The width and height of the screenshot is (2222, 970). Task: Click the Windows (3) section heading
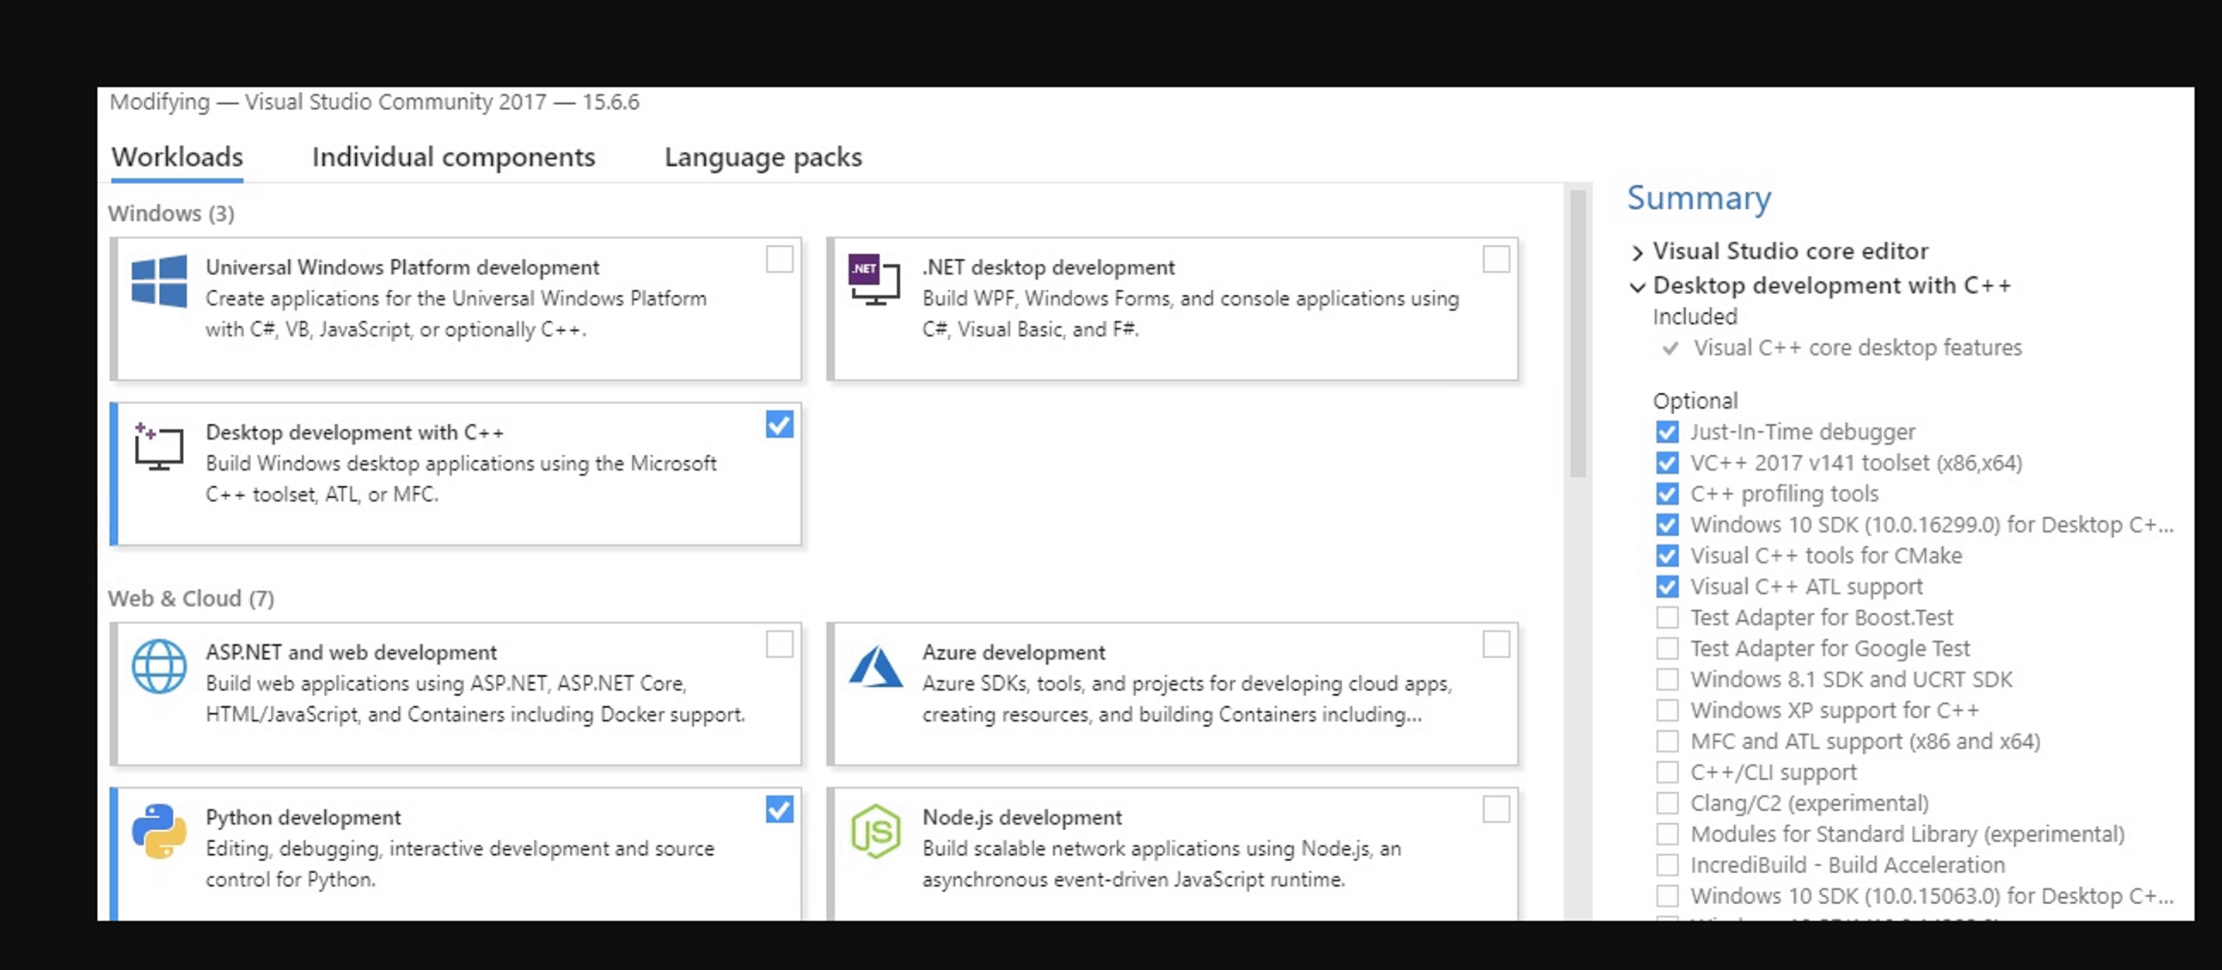(x=171, y=213)
